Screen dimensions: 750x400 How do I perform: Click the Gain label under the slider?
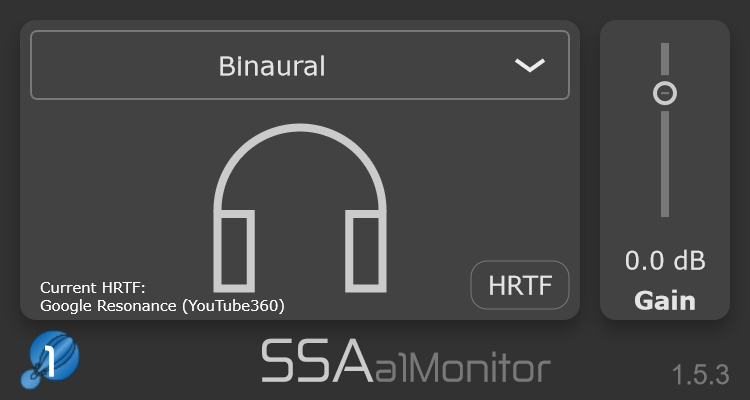665,301
